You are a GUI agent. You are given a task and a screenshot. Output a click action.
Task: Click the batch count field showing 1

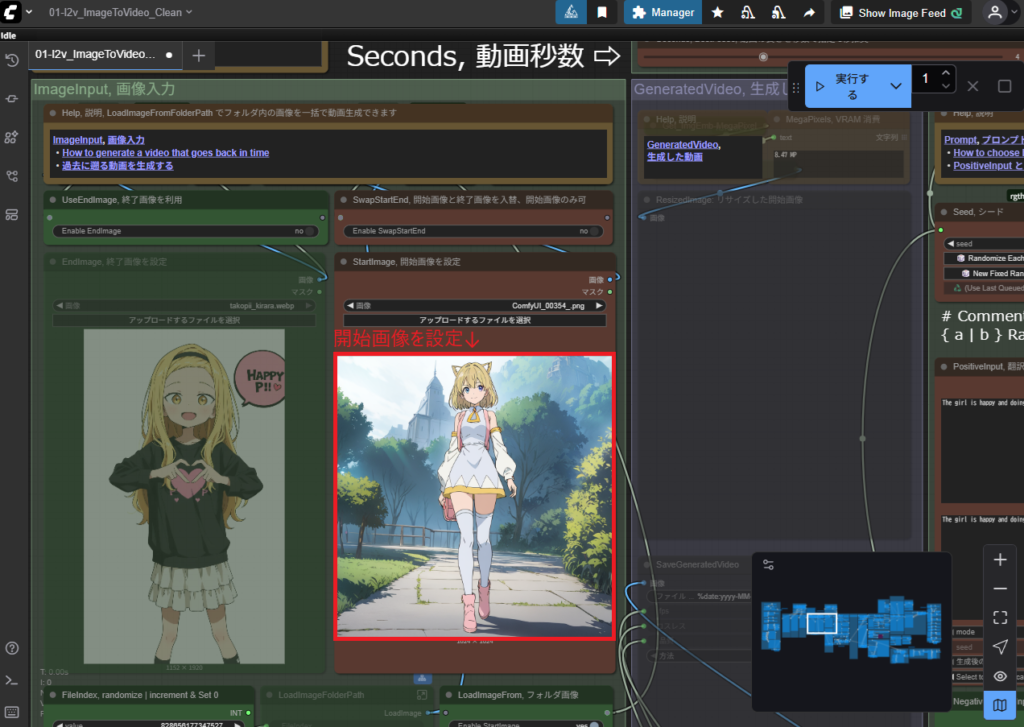pos(925,79)
